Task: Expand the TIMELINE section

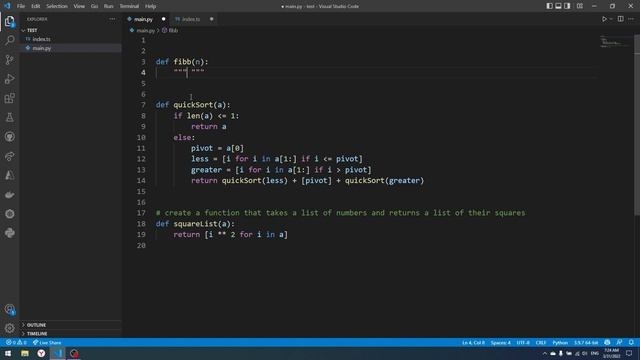Action: 70,333
